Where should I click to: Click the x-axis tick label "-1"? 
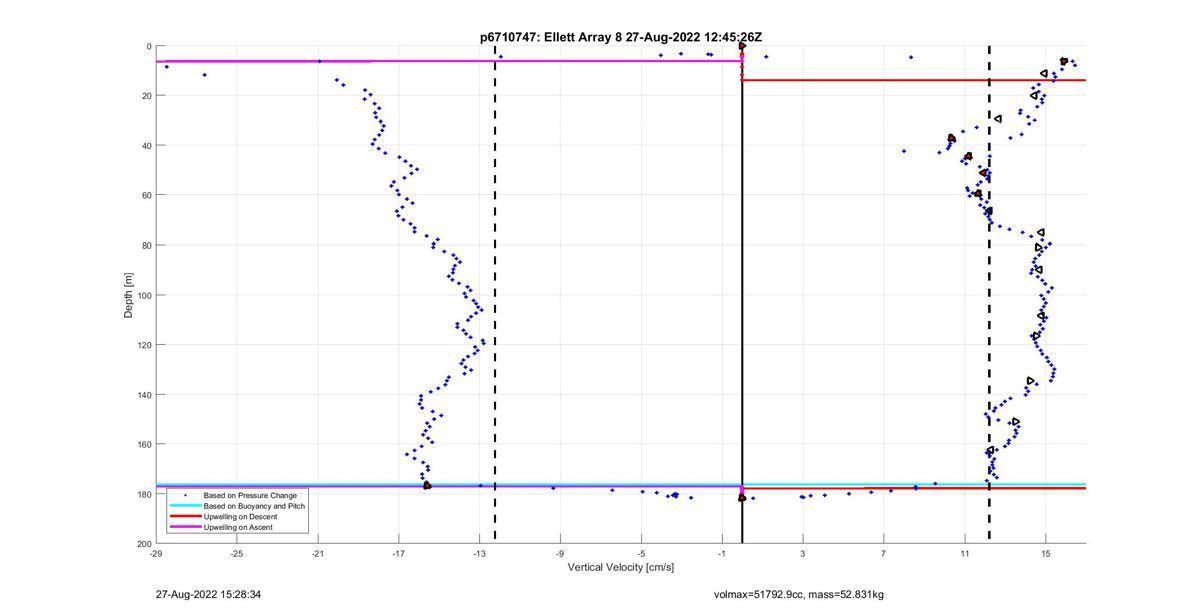pyautogui.click(x=722, y=553)
